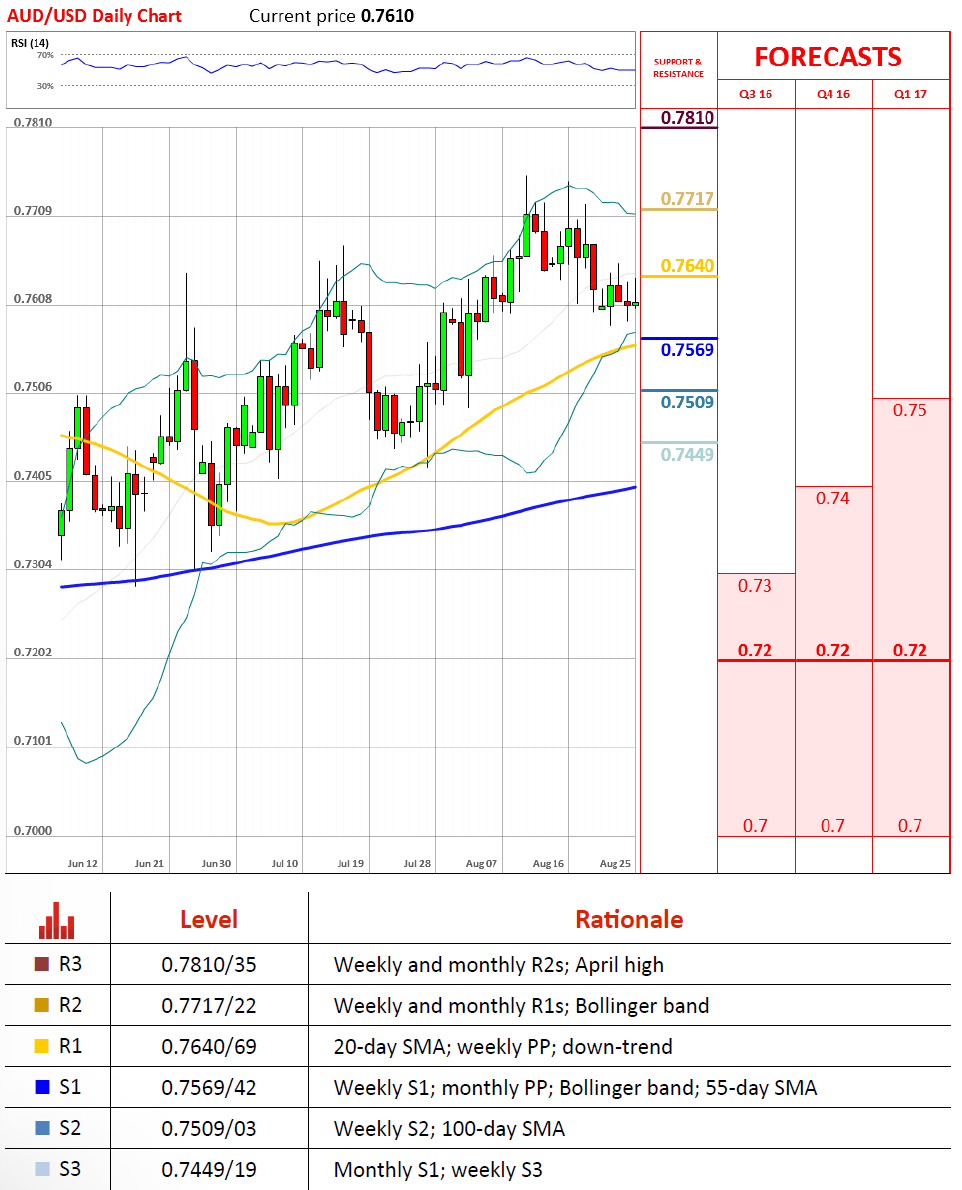Click the 0.74 forecast value in Q4 16

832,499
